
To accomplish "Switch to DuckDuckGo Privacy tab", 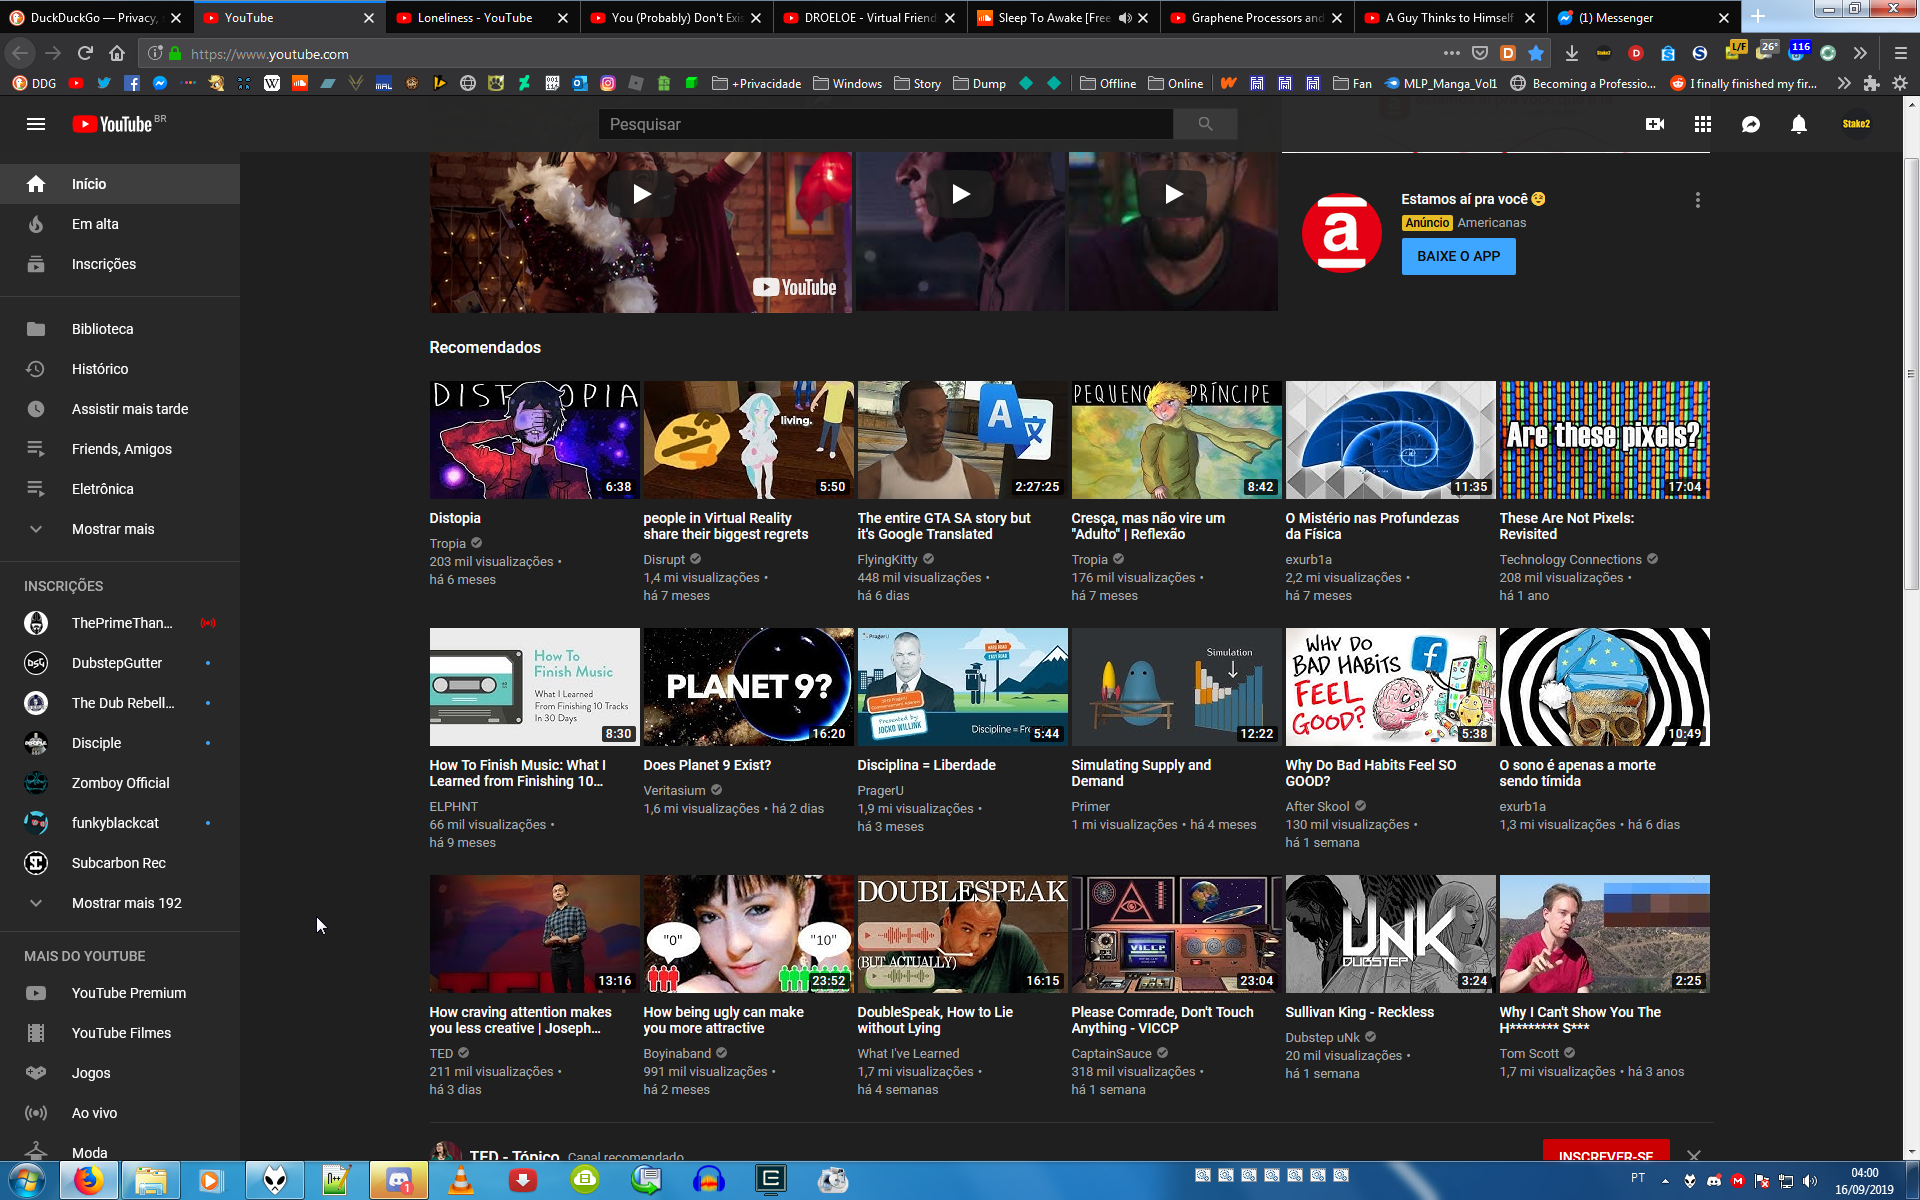I will click(96, 18).
